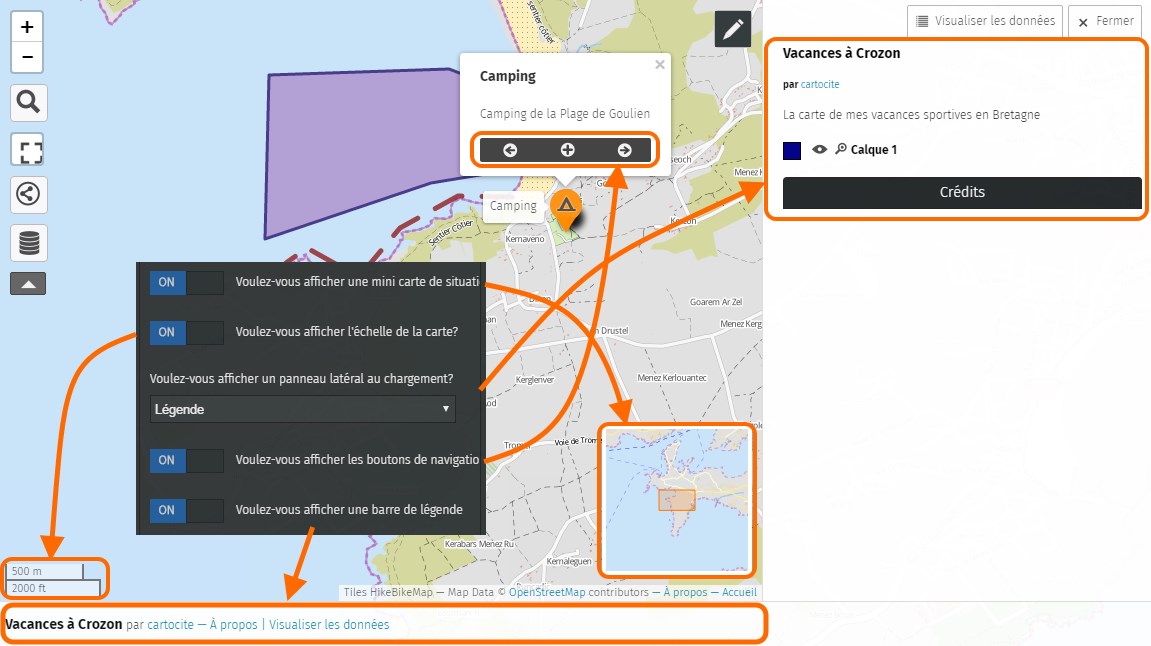This screenshot has width=1151, height=646.
Task: Hide Calque 1 with eye icon
Action: click(x=820, y=150)
